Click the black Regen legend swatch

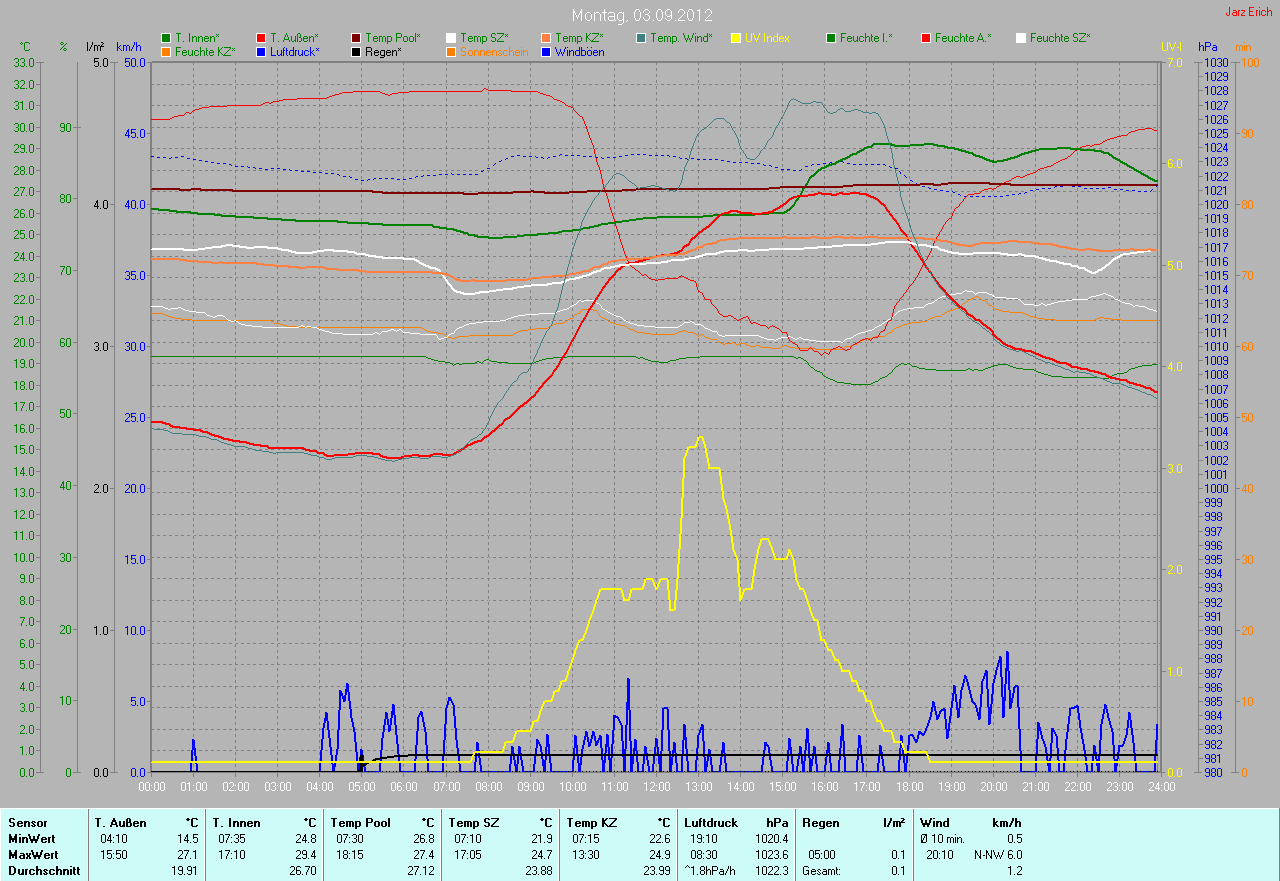356,51
